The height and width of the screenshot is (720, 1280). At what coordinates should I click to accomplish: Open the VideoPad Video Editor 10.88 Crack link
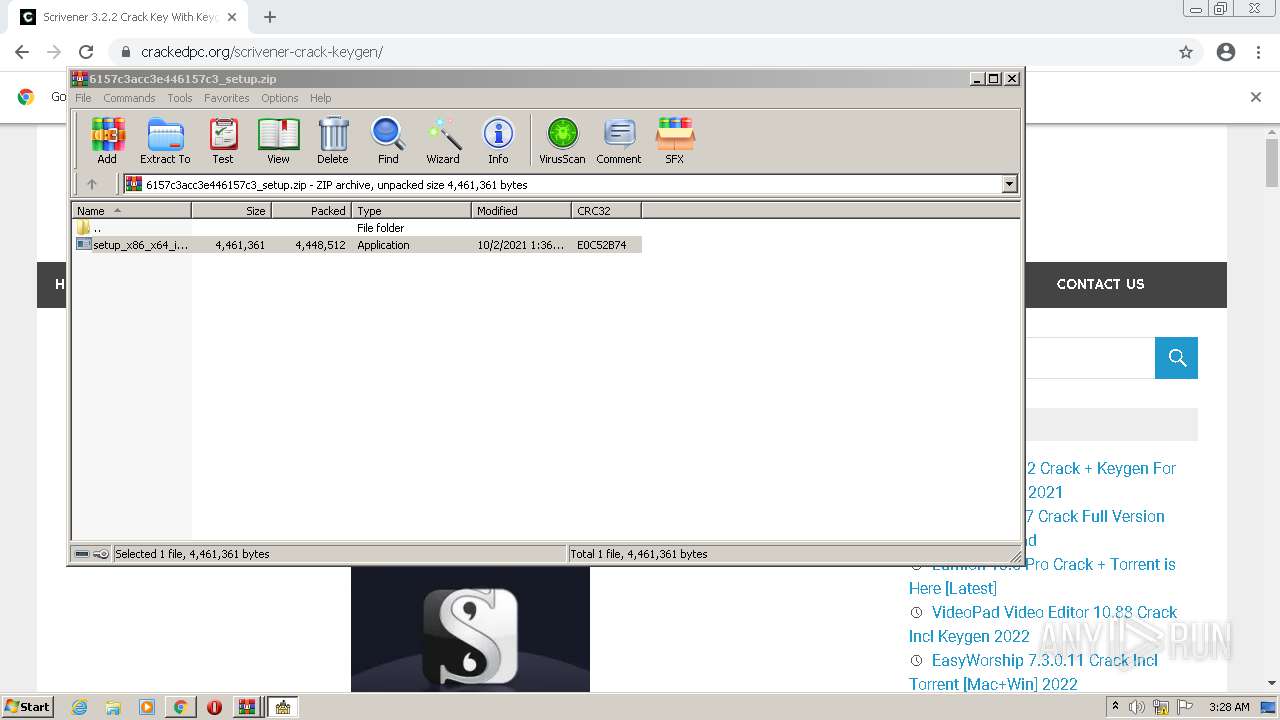coord(1043,624)
